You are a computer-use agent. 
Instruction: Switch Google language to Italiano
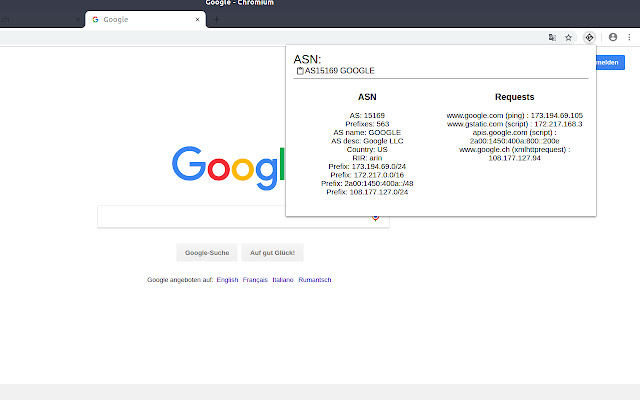pos(283,280)
